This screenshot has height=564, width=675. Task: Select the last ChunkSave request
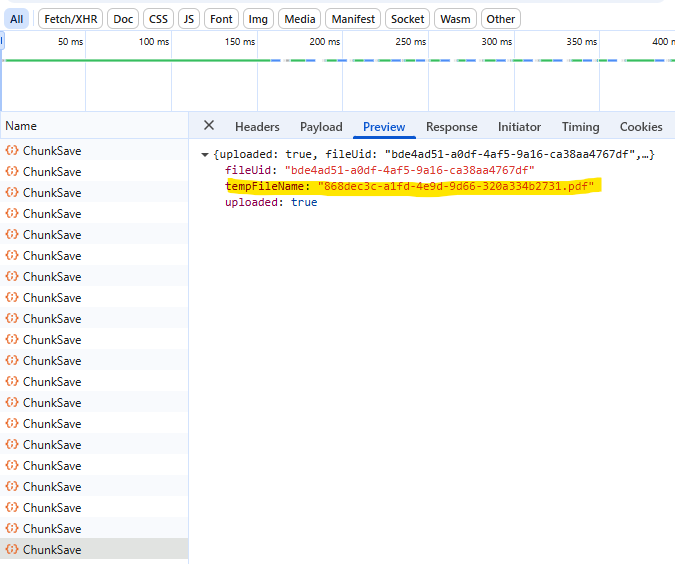click(x=52, y=550)
